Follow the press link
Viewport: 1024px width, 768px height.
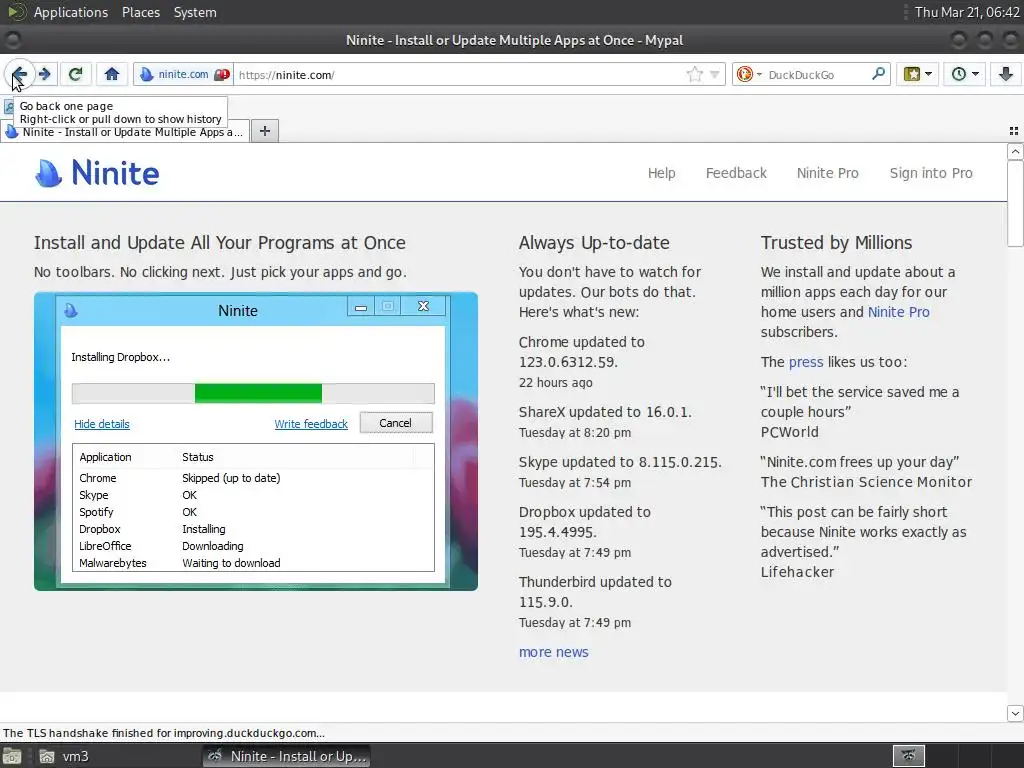tap(806, 362)
